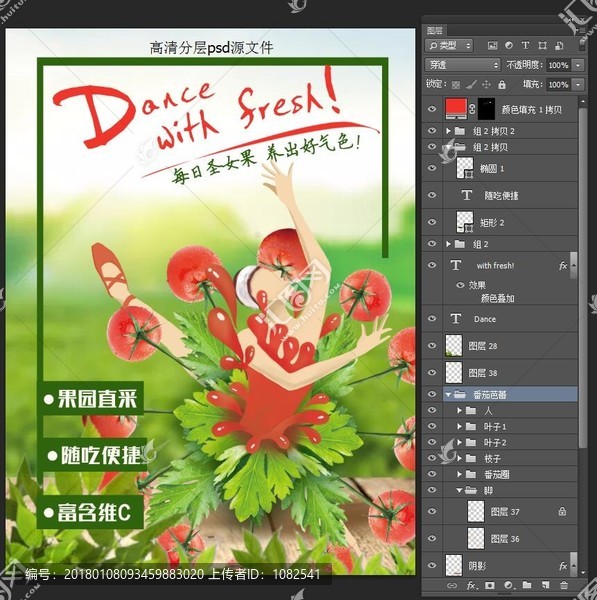Click the 不透明度 100% value field

(558, 65)
